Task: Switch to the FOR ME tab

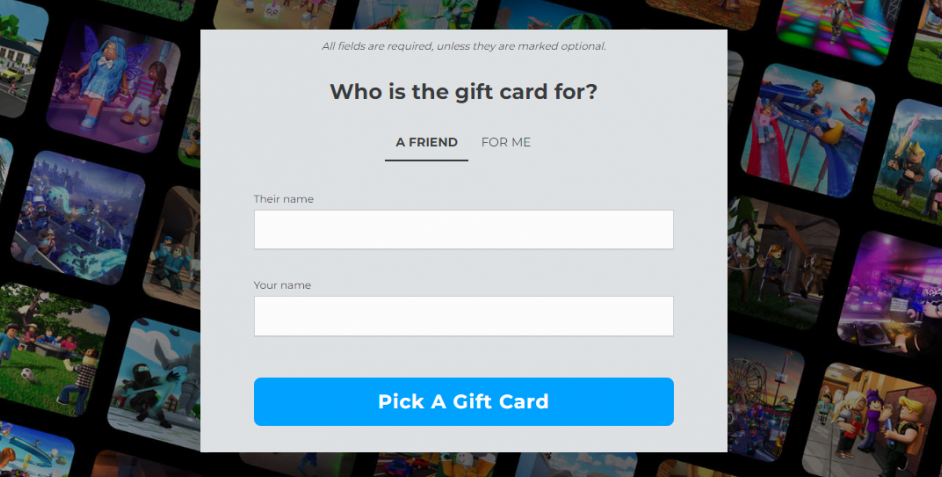Action: coord(506,143)
